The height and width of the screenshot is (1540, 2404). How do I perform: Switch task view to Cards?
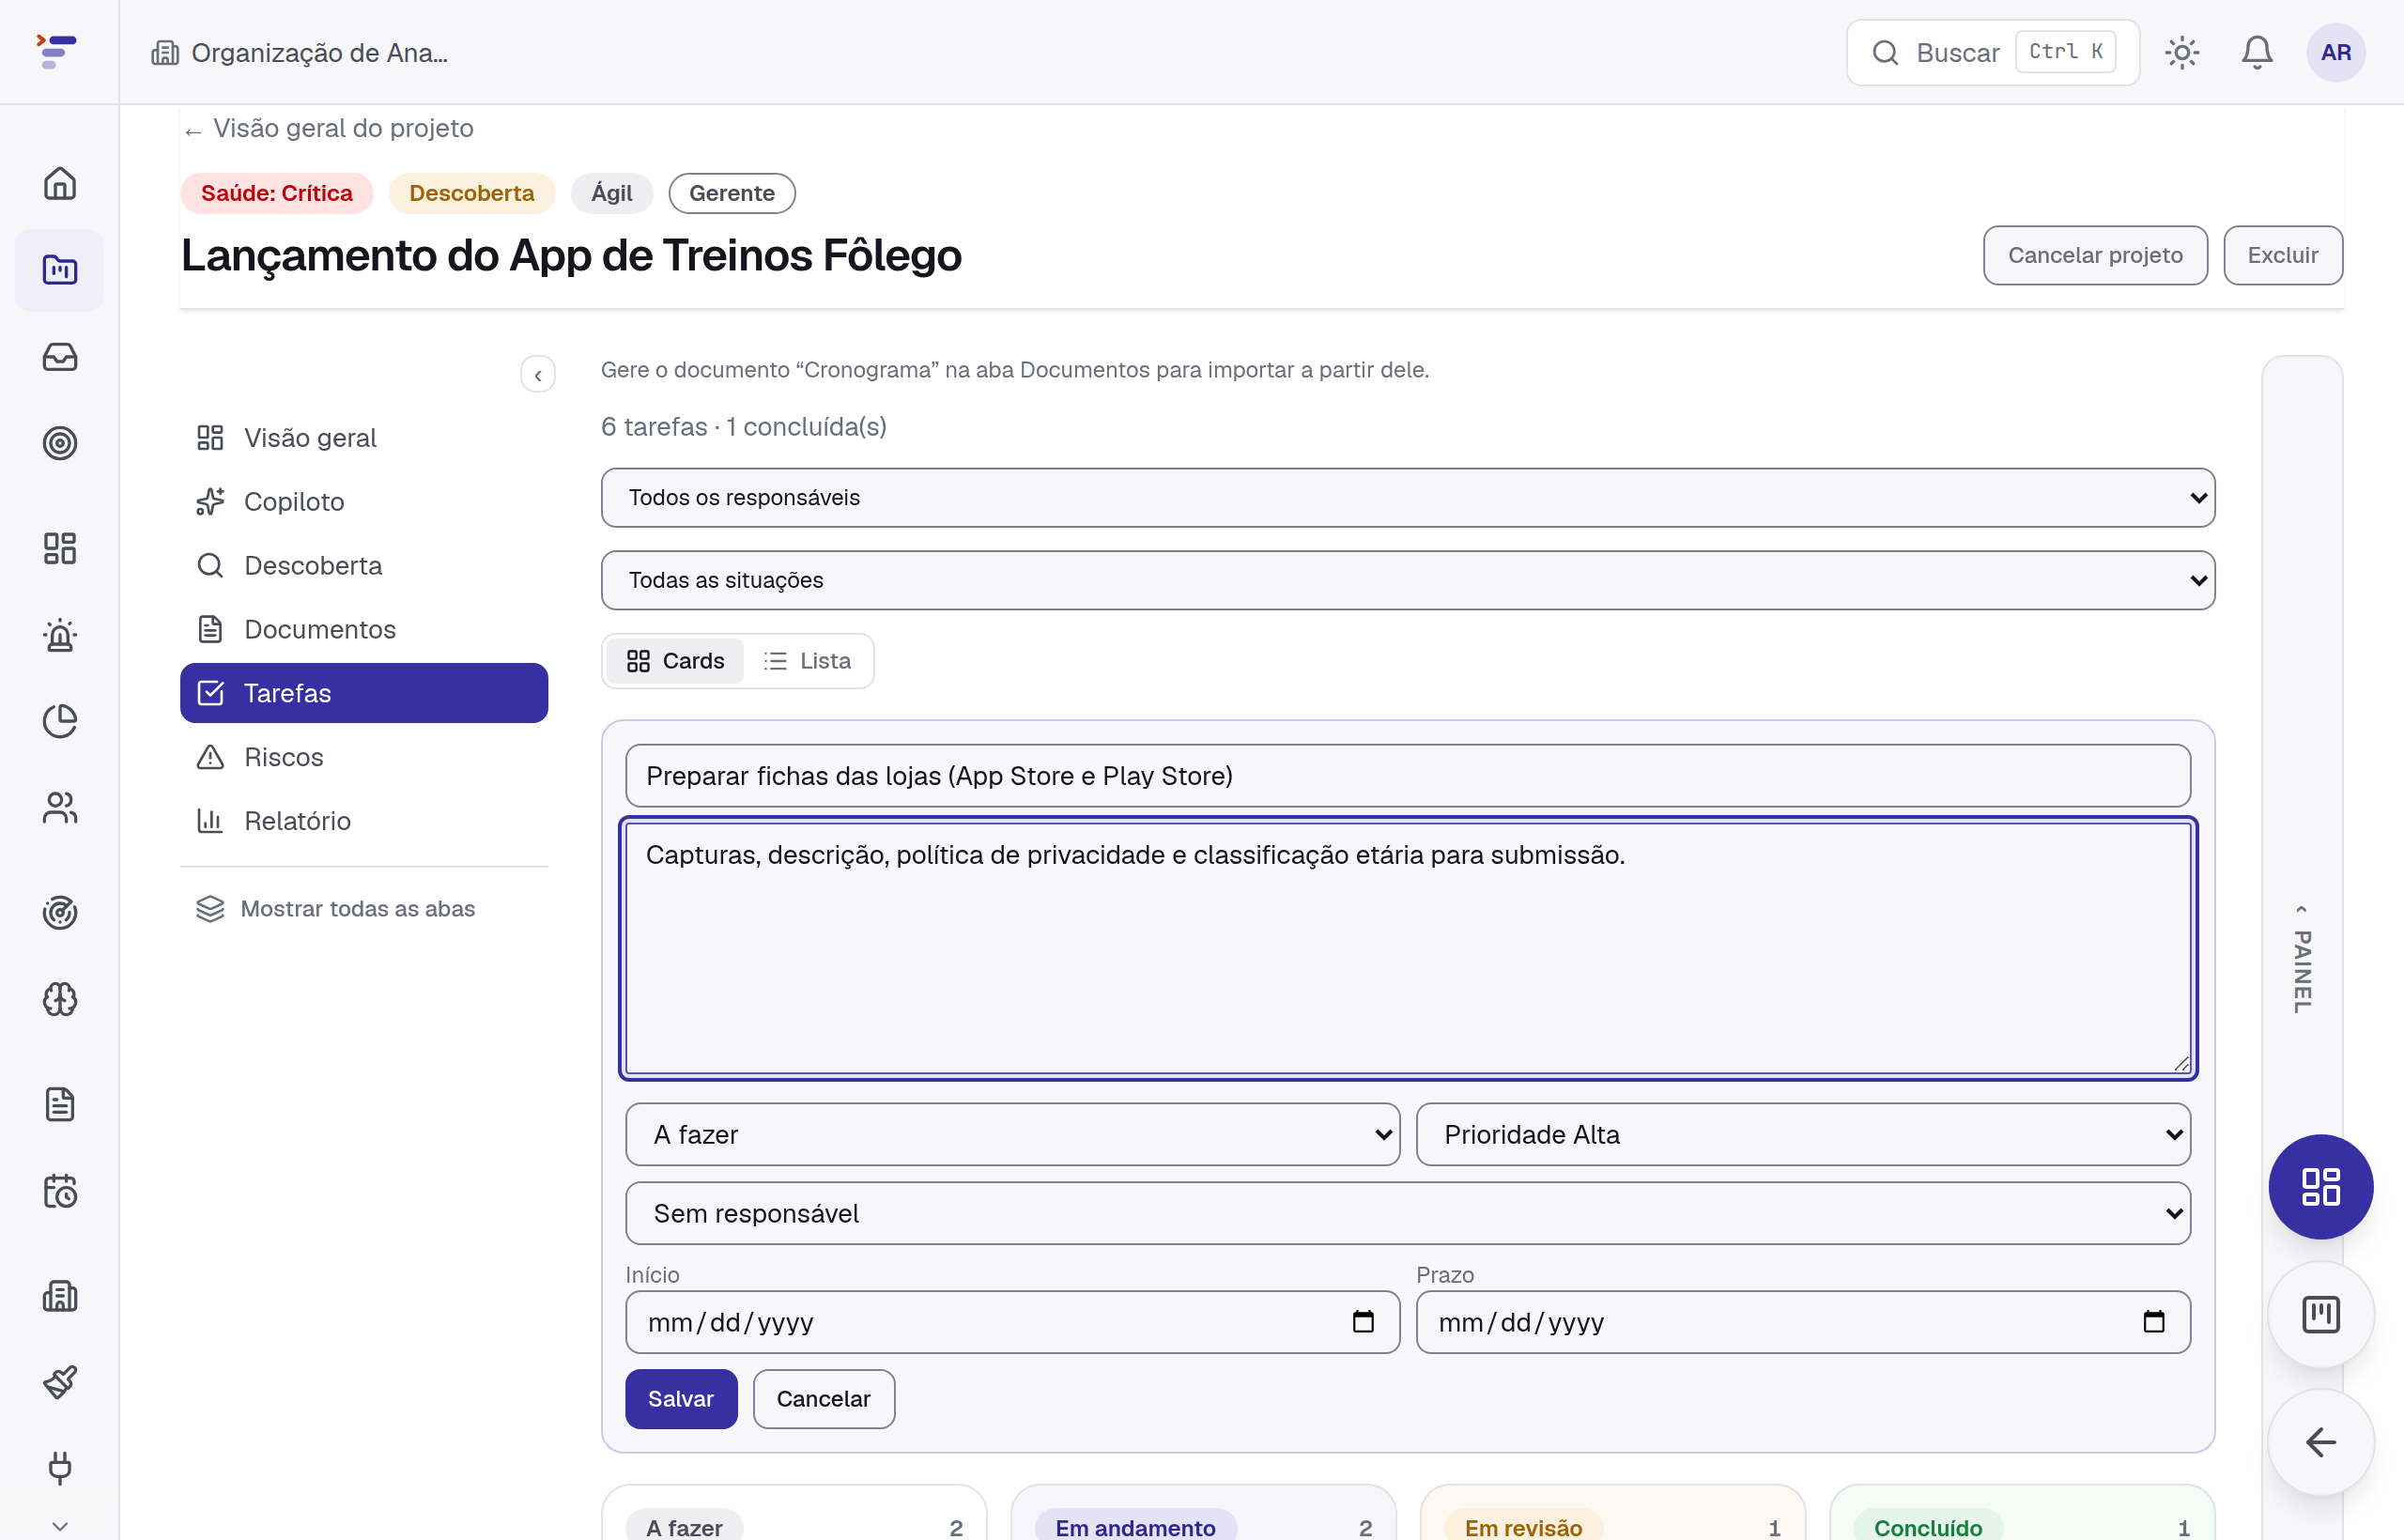675,661
